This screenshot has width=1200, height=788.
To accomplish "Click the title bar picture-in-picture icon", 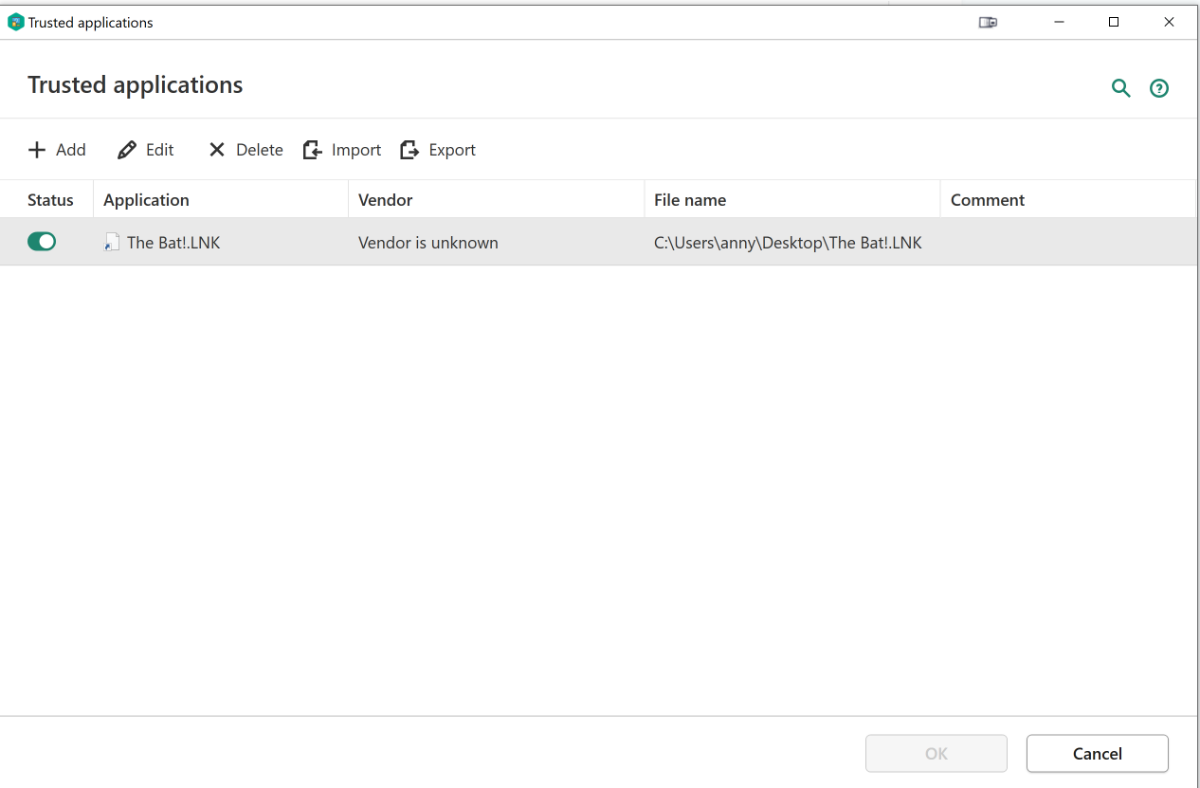I will click(988, 22).
